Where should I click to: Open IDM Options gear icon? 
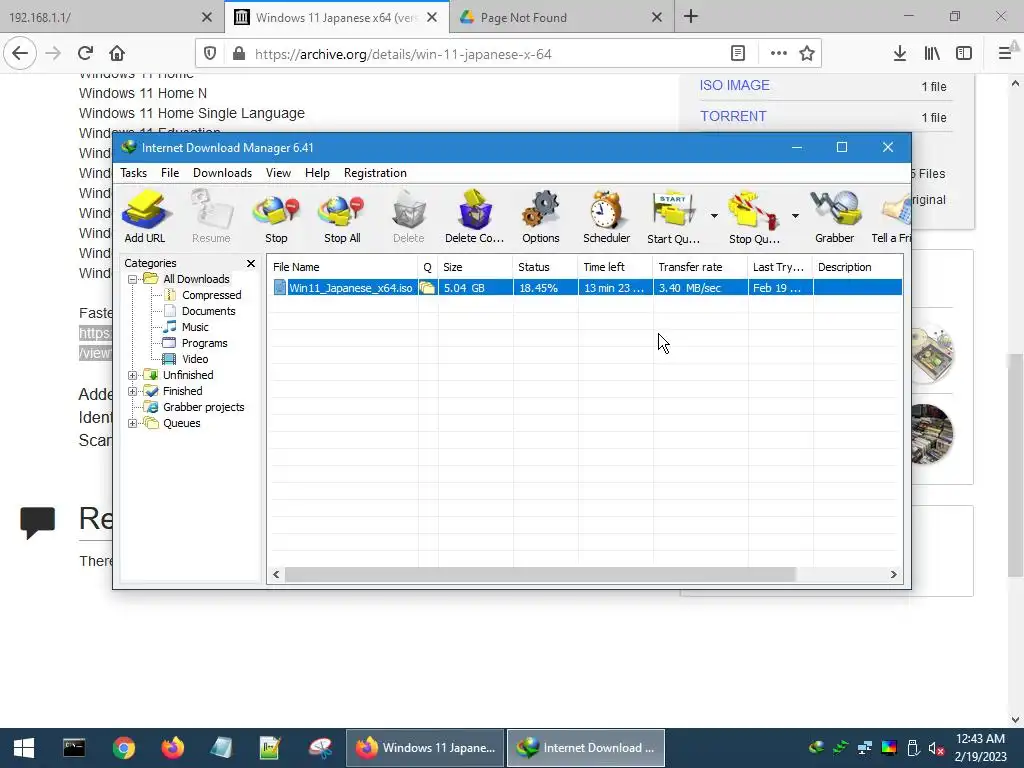point(541,217)
